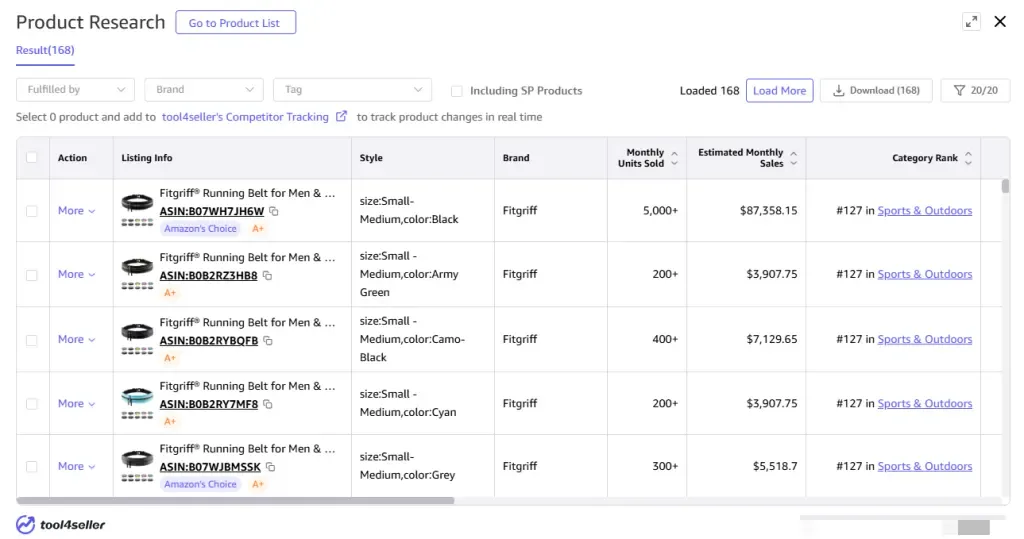
Task: Sort by Category Rank arrows
Action: (968, 158)
